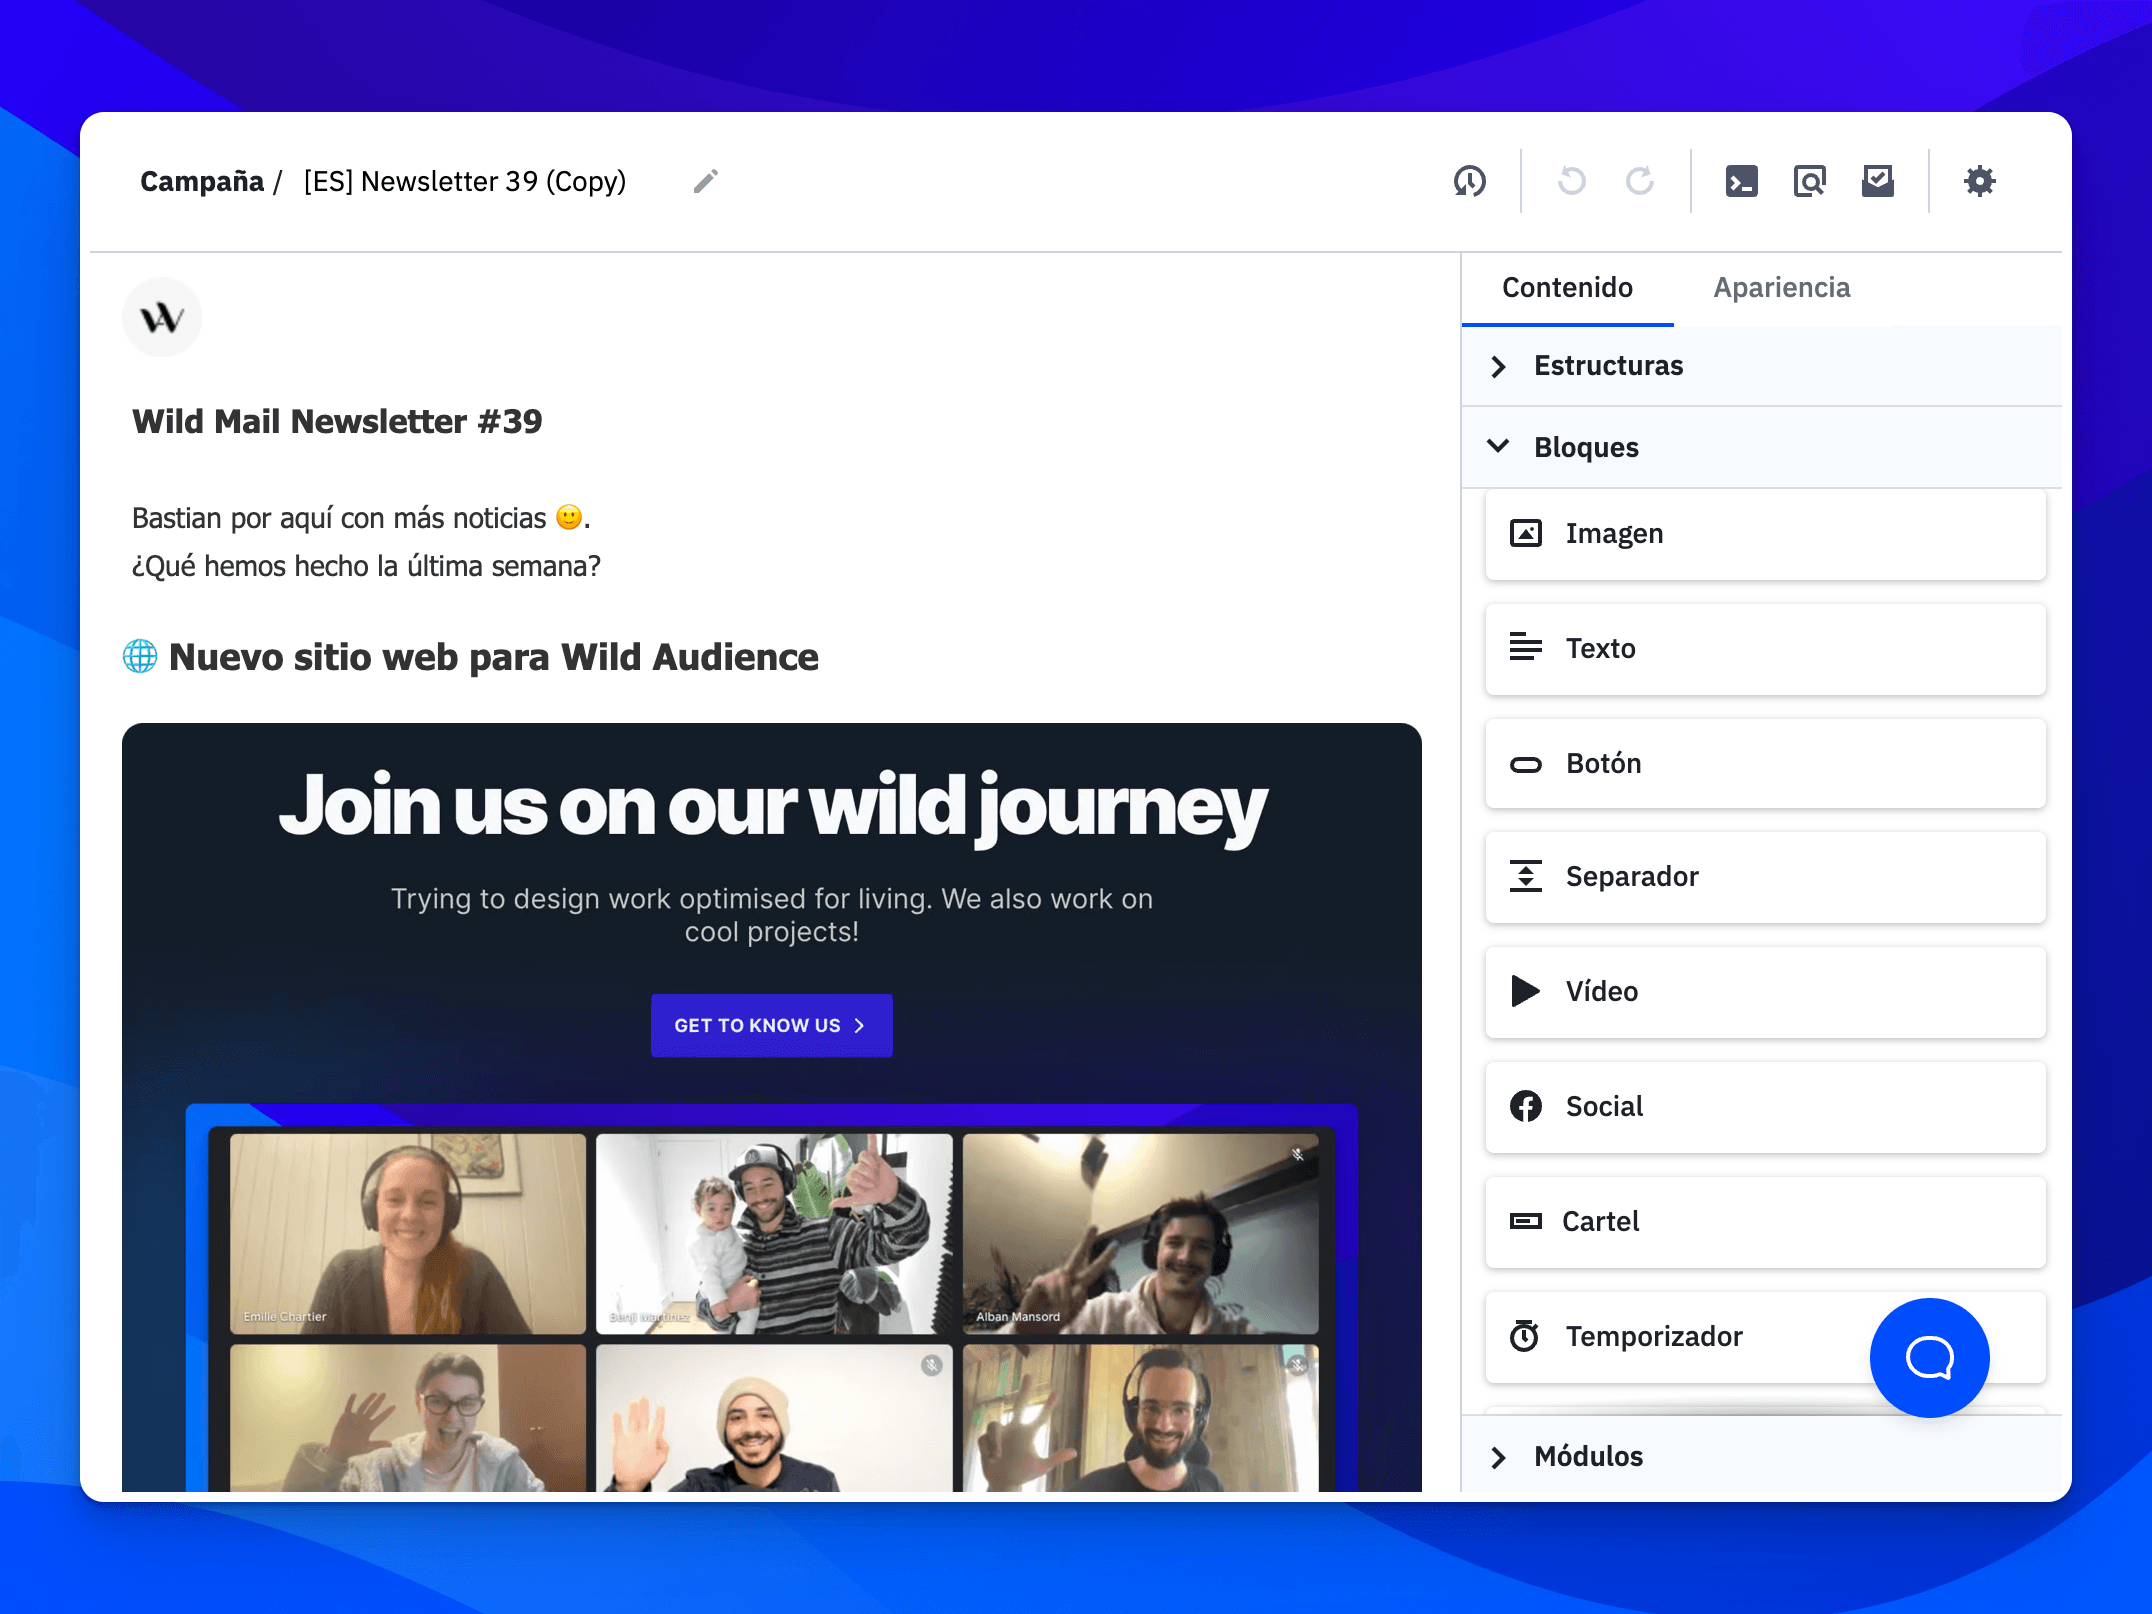Click the undo arrow icon

[1572, 181]
